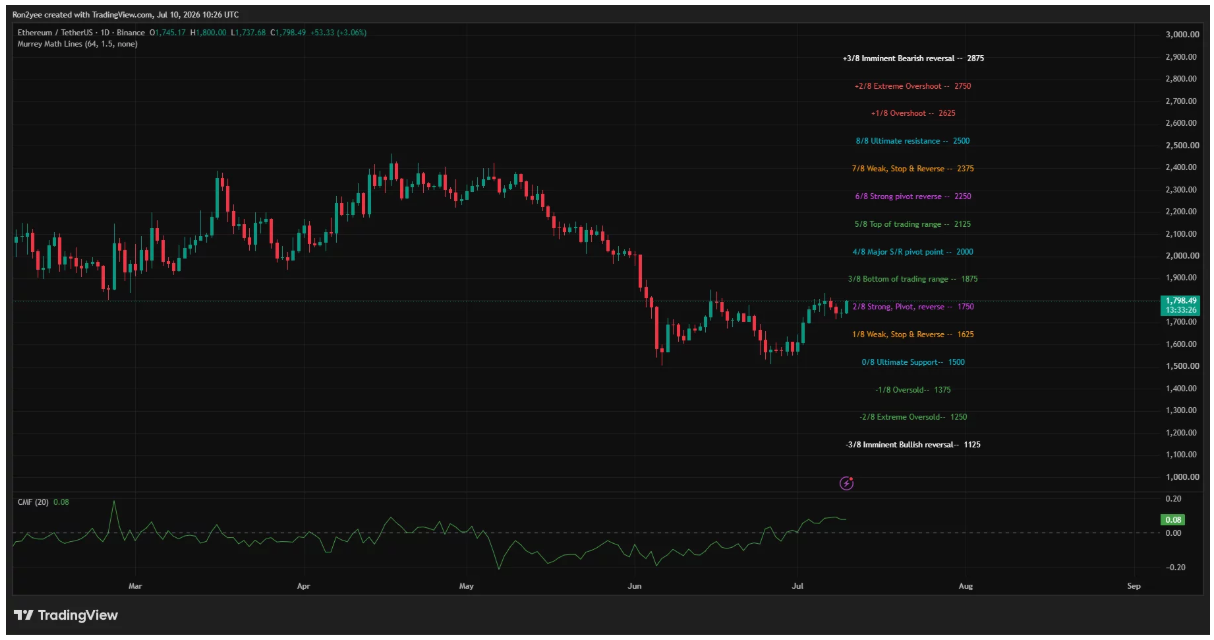Click the '1/8 Weak, Stop & Reverse' label
Viewport: 1214px width, 640px height.
[x=913, y=335]
